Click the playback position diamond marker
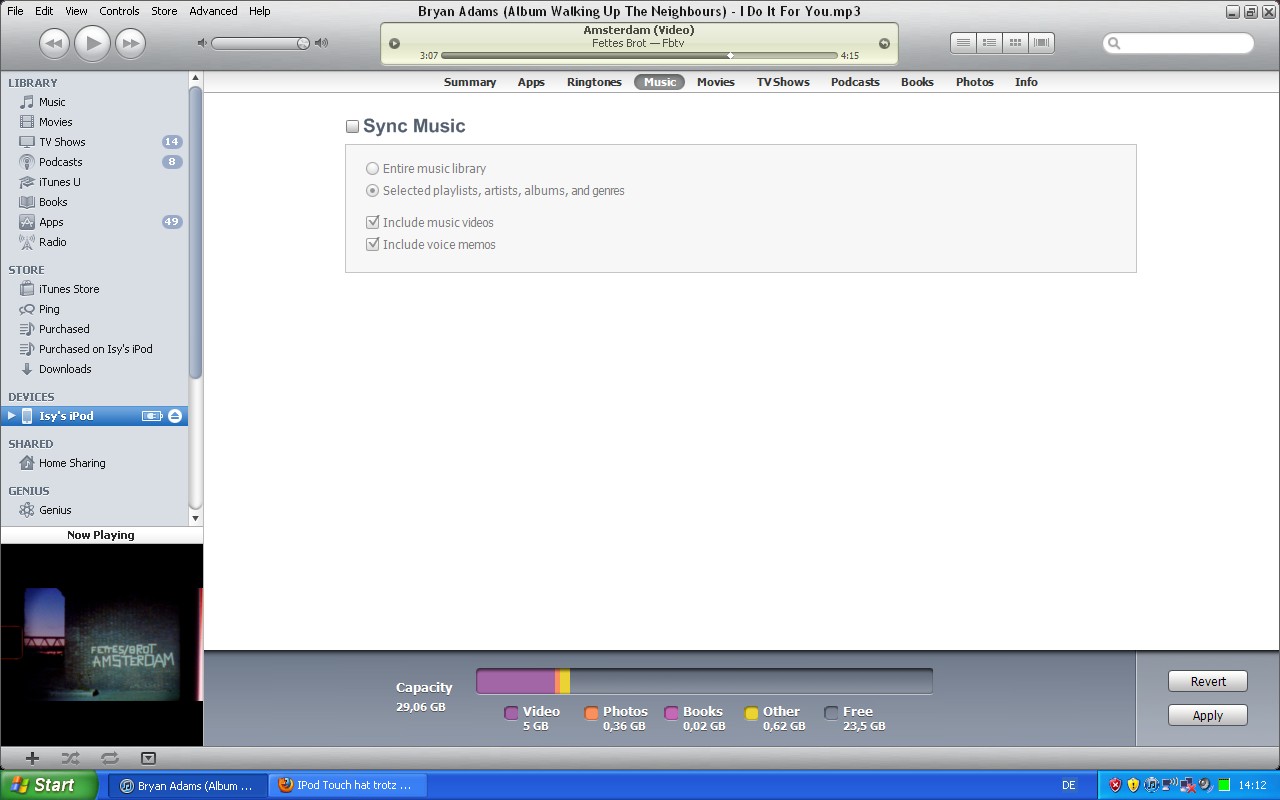 tap(730, 56)
